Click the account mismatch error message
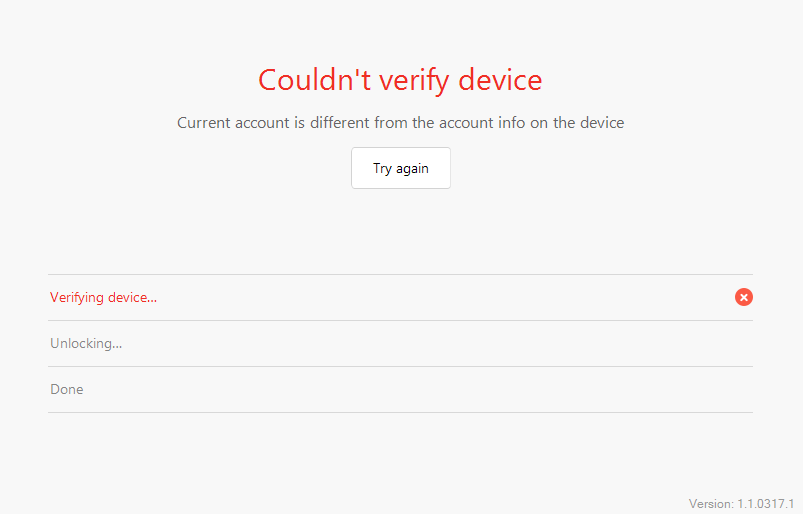The height and width of the screenshot is (514, 803). click(x=400, y=123)
